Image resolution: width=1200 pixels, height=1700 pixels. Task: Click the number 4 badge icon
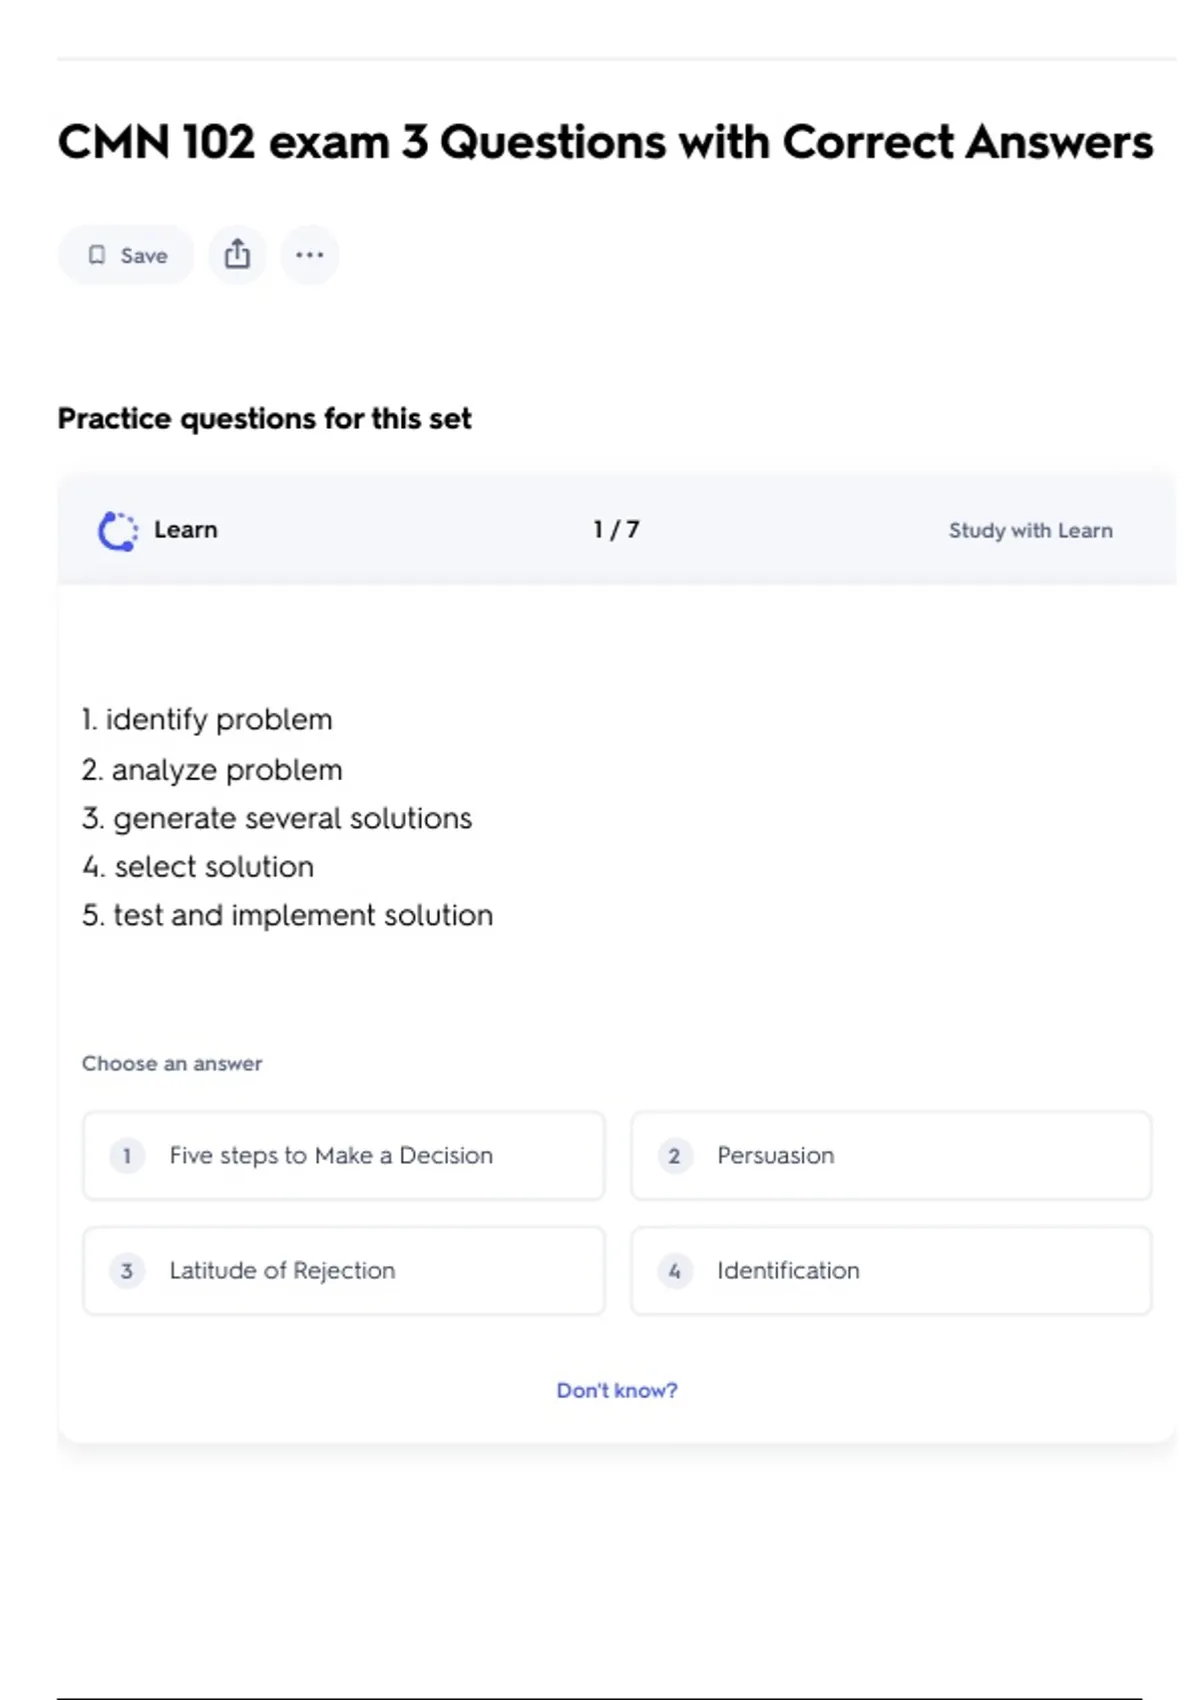[x=675, y=1271]
